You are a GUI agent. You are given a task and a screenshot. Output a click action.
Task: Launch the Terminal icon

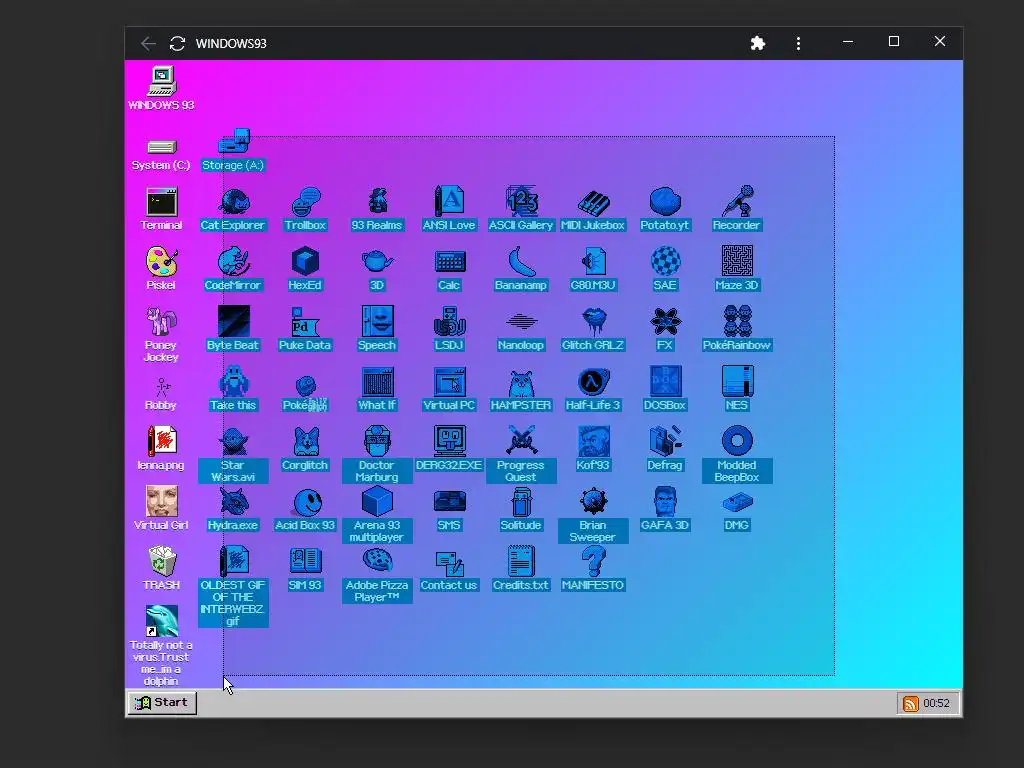coord(161,202)
